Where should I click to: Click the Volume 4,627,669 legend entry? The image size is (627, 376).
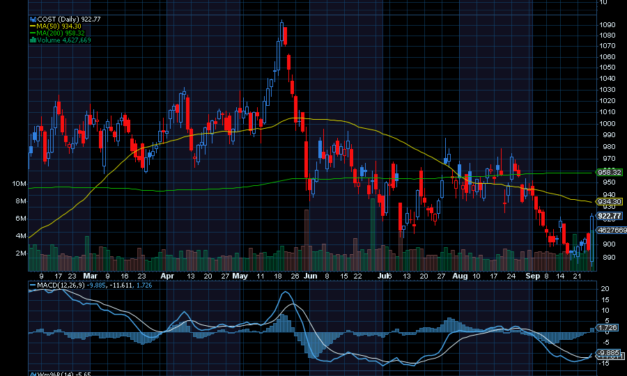tap(64, 40)
